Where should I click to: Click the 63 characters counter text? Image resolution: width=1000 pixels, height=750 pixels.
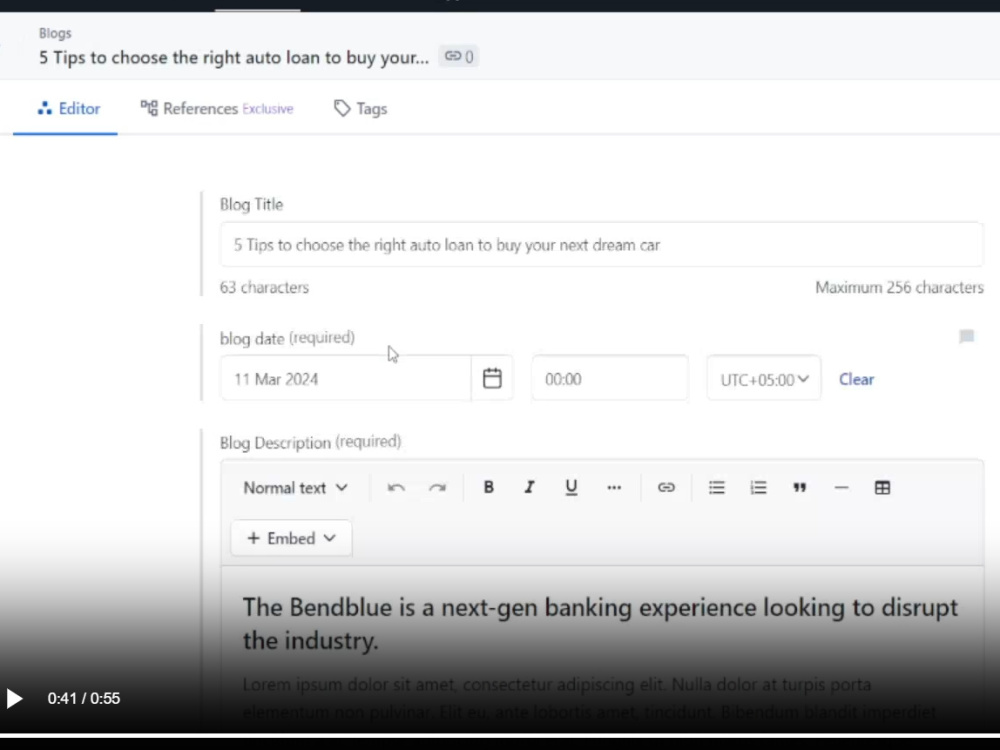click(x=264, y=288)
